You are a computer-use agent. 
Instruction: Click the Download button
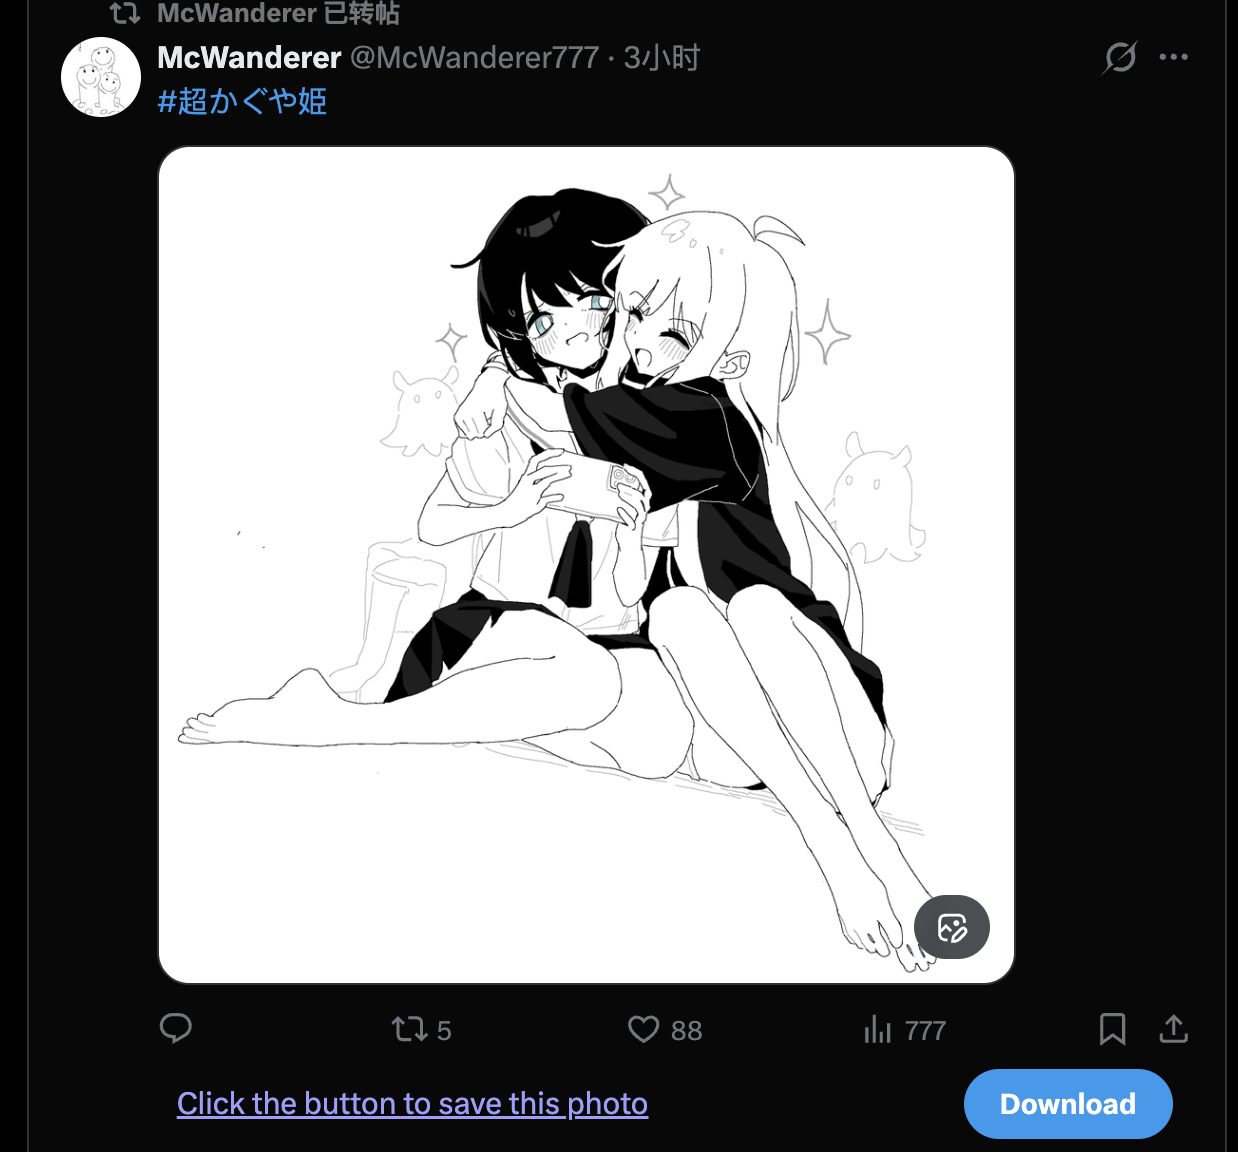pyautogui.click(x=1067, y=1103)
